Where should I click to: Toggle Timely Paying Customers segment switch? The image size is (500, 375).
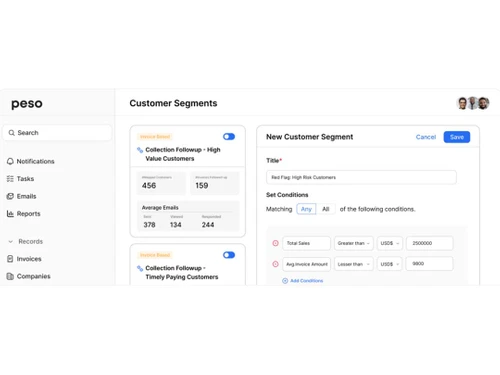[229, 255]
